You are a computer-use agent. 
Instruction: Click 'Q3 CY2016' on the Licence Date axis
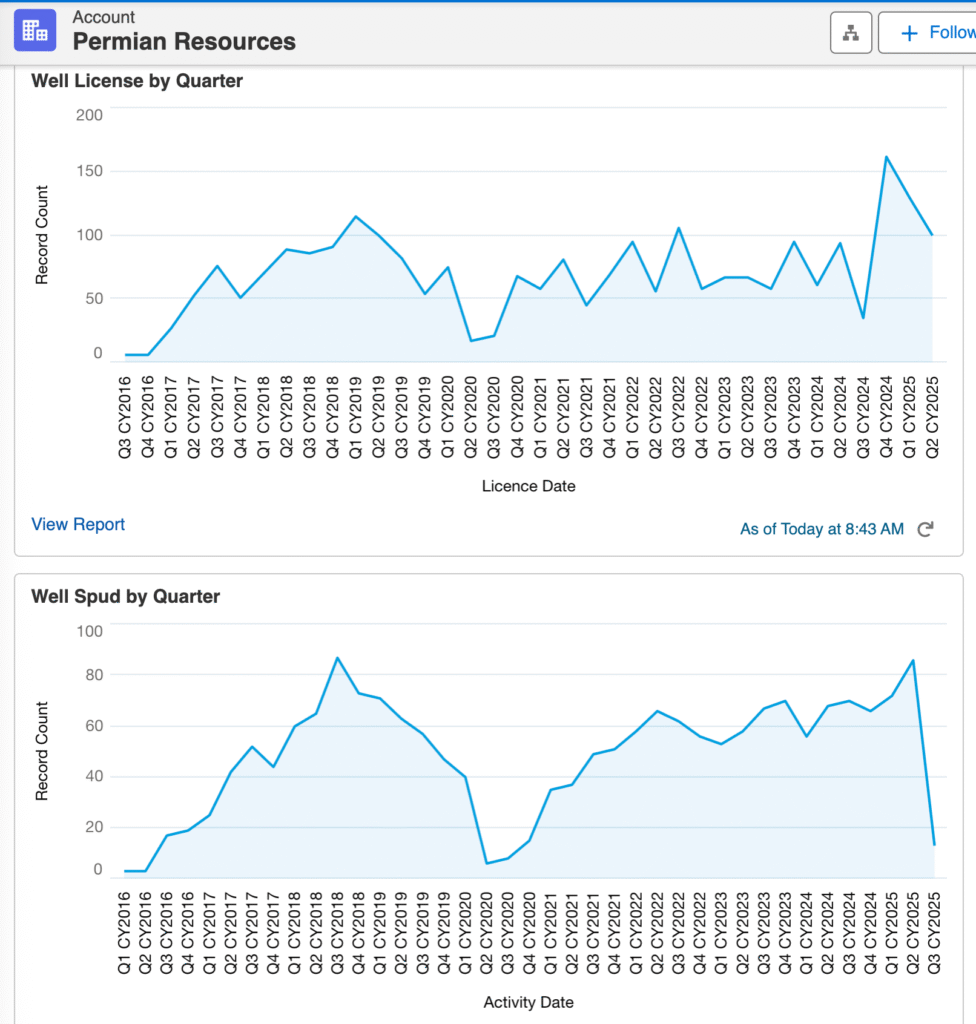pyautogui.click(x=125, y=417)
